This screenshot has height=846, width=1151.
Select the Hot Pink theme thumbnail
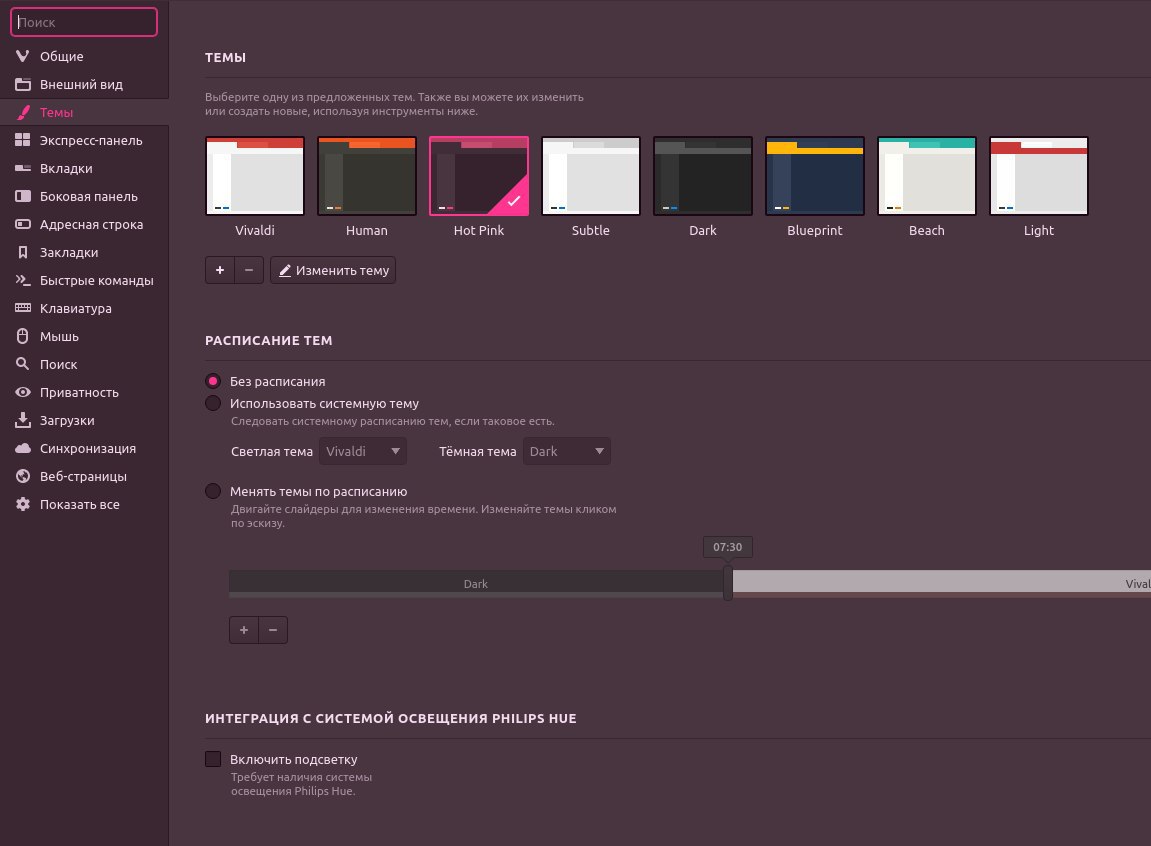(x=479, y=176)
